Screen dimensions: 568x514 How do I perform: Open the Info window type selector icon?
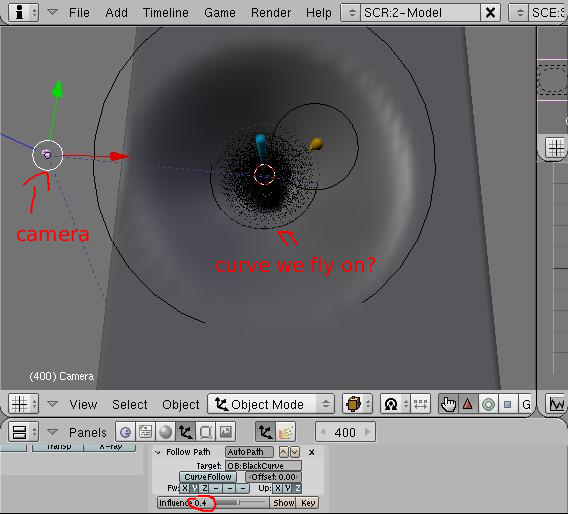tap(23, 13)
